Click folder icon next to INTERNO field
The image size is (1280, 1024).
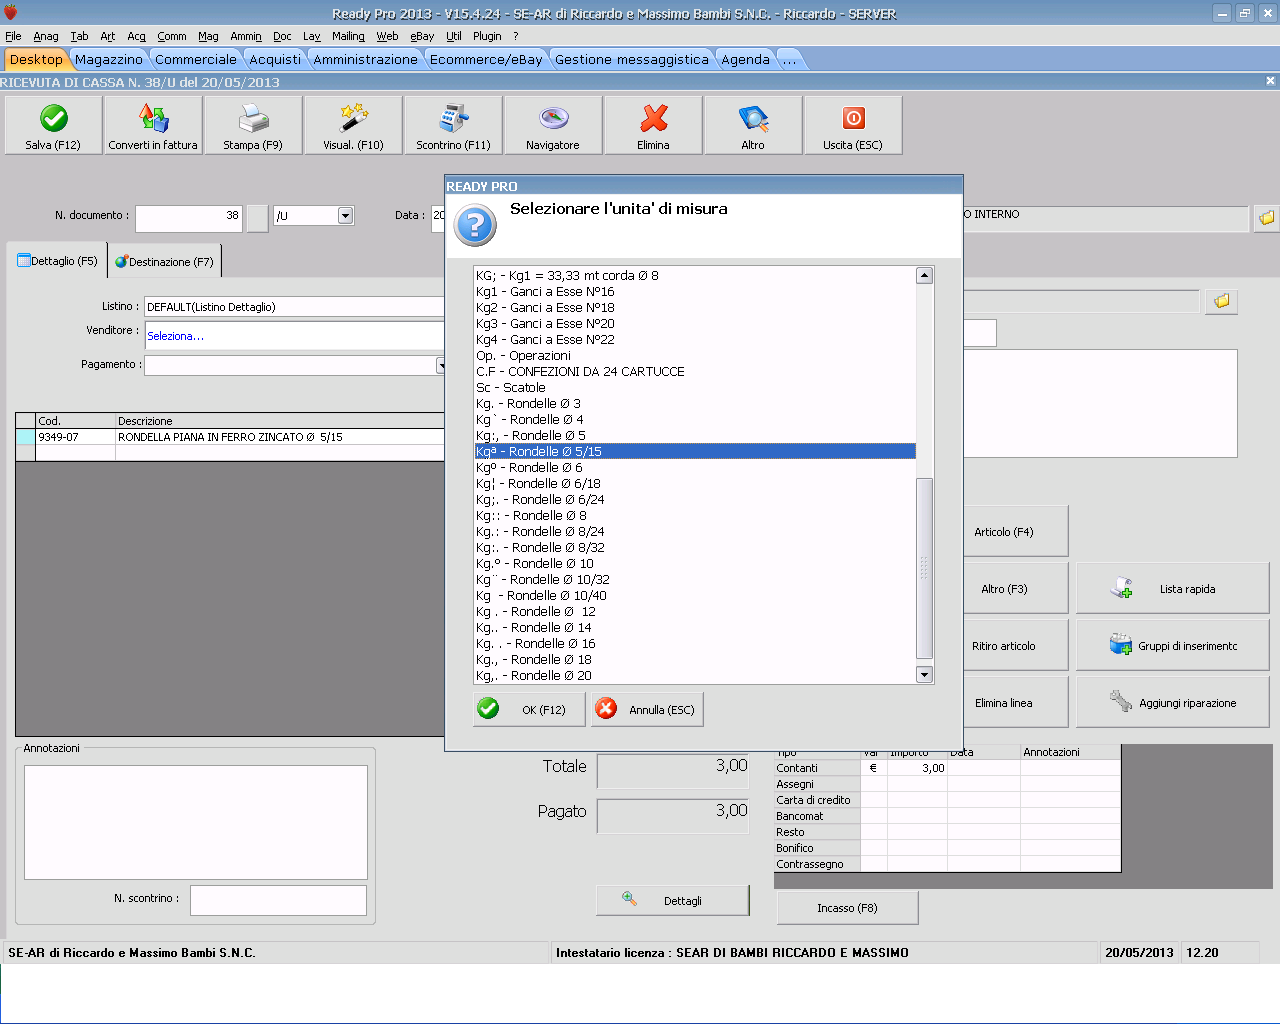[1266, 217]
